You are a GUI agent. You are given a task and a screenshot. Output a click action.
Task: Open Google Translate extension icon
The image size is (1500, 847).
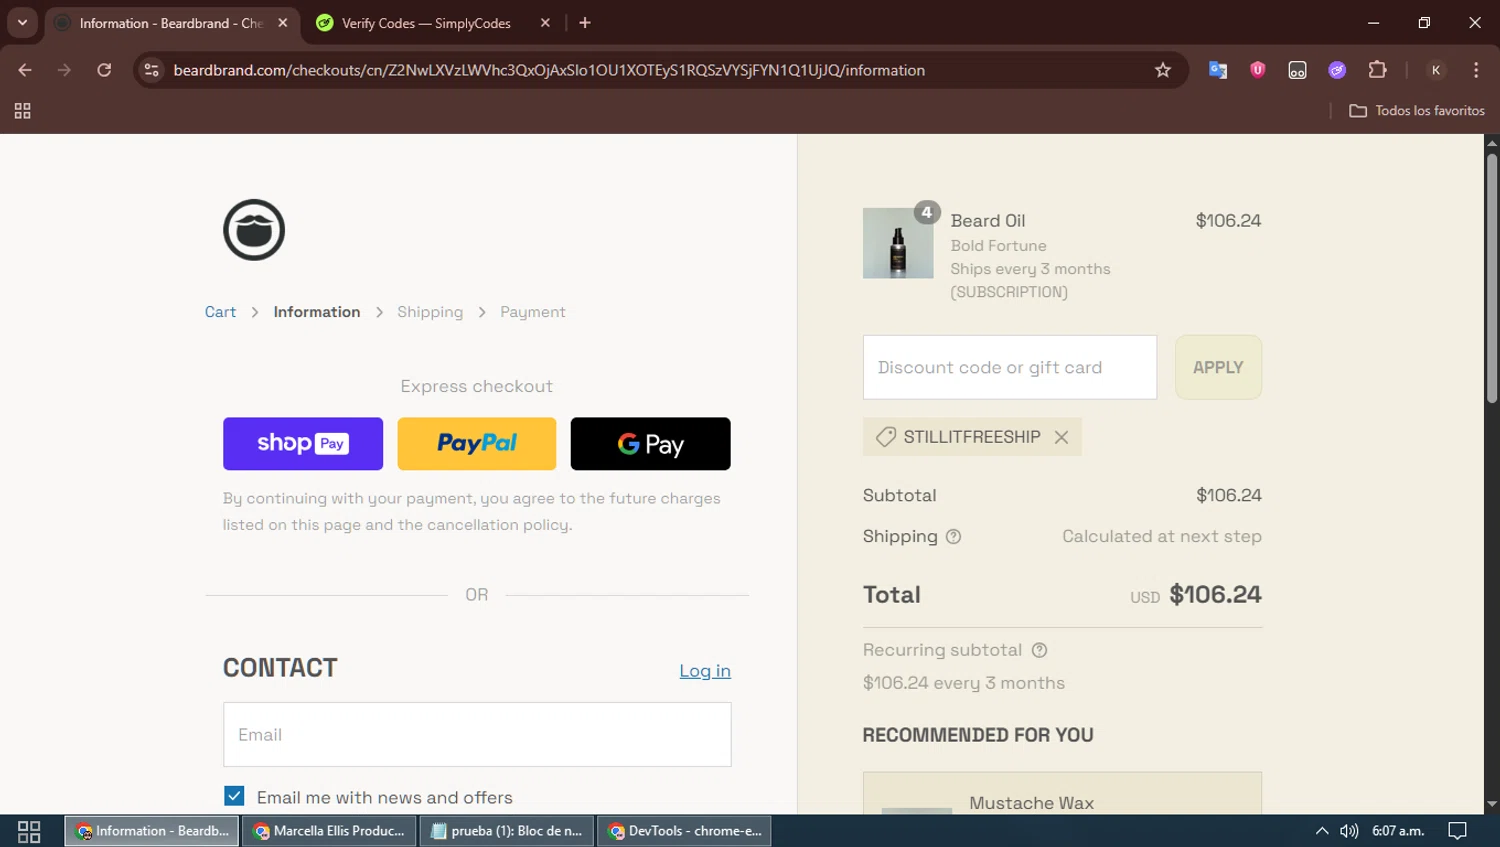pyautogui.click(x=1217, y=70)
